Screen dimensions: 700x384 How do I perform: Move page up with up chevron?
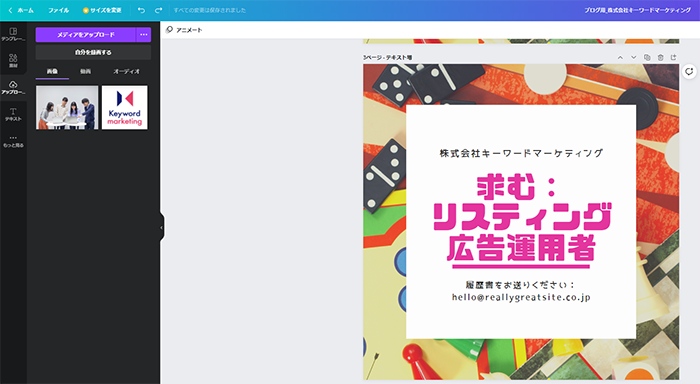tap(620, 57)
